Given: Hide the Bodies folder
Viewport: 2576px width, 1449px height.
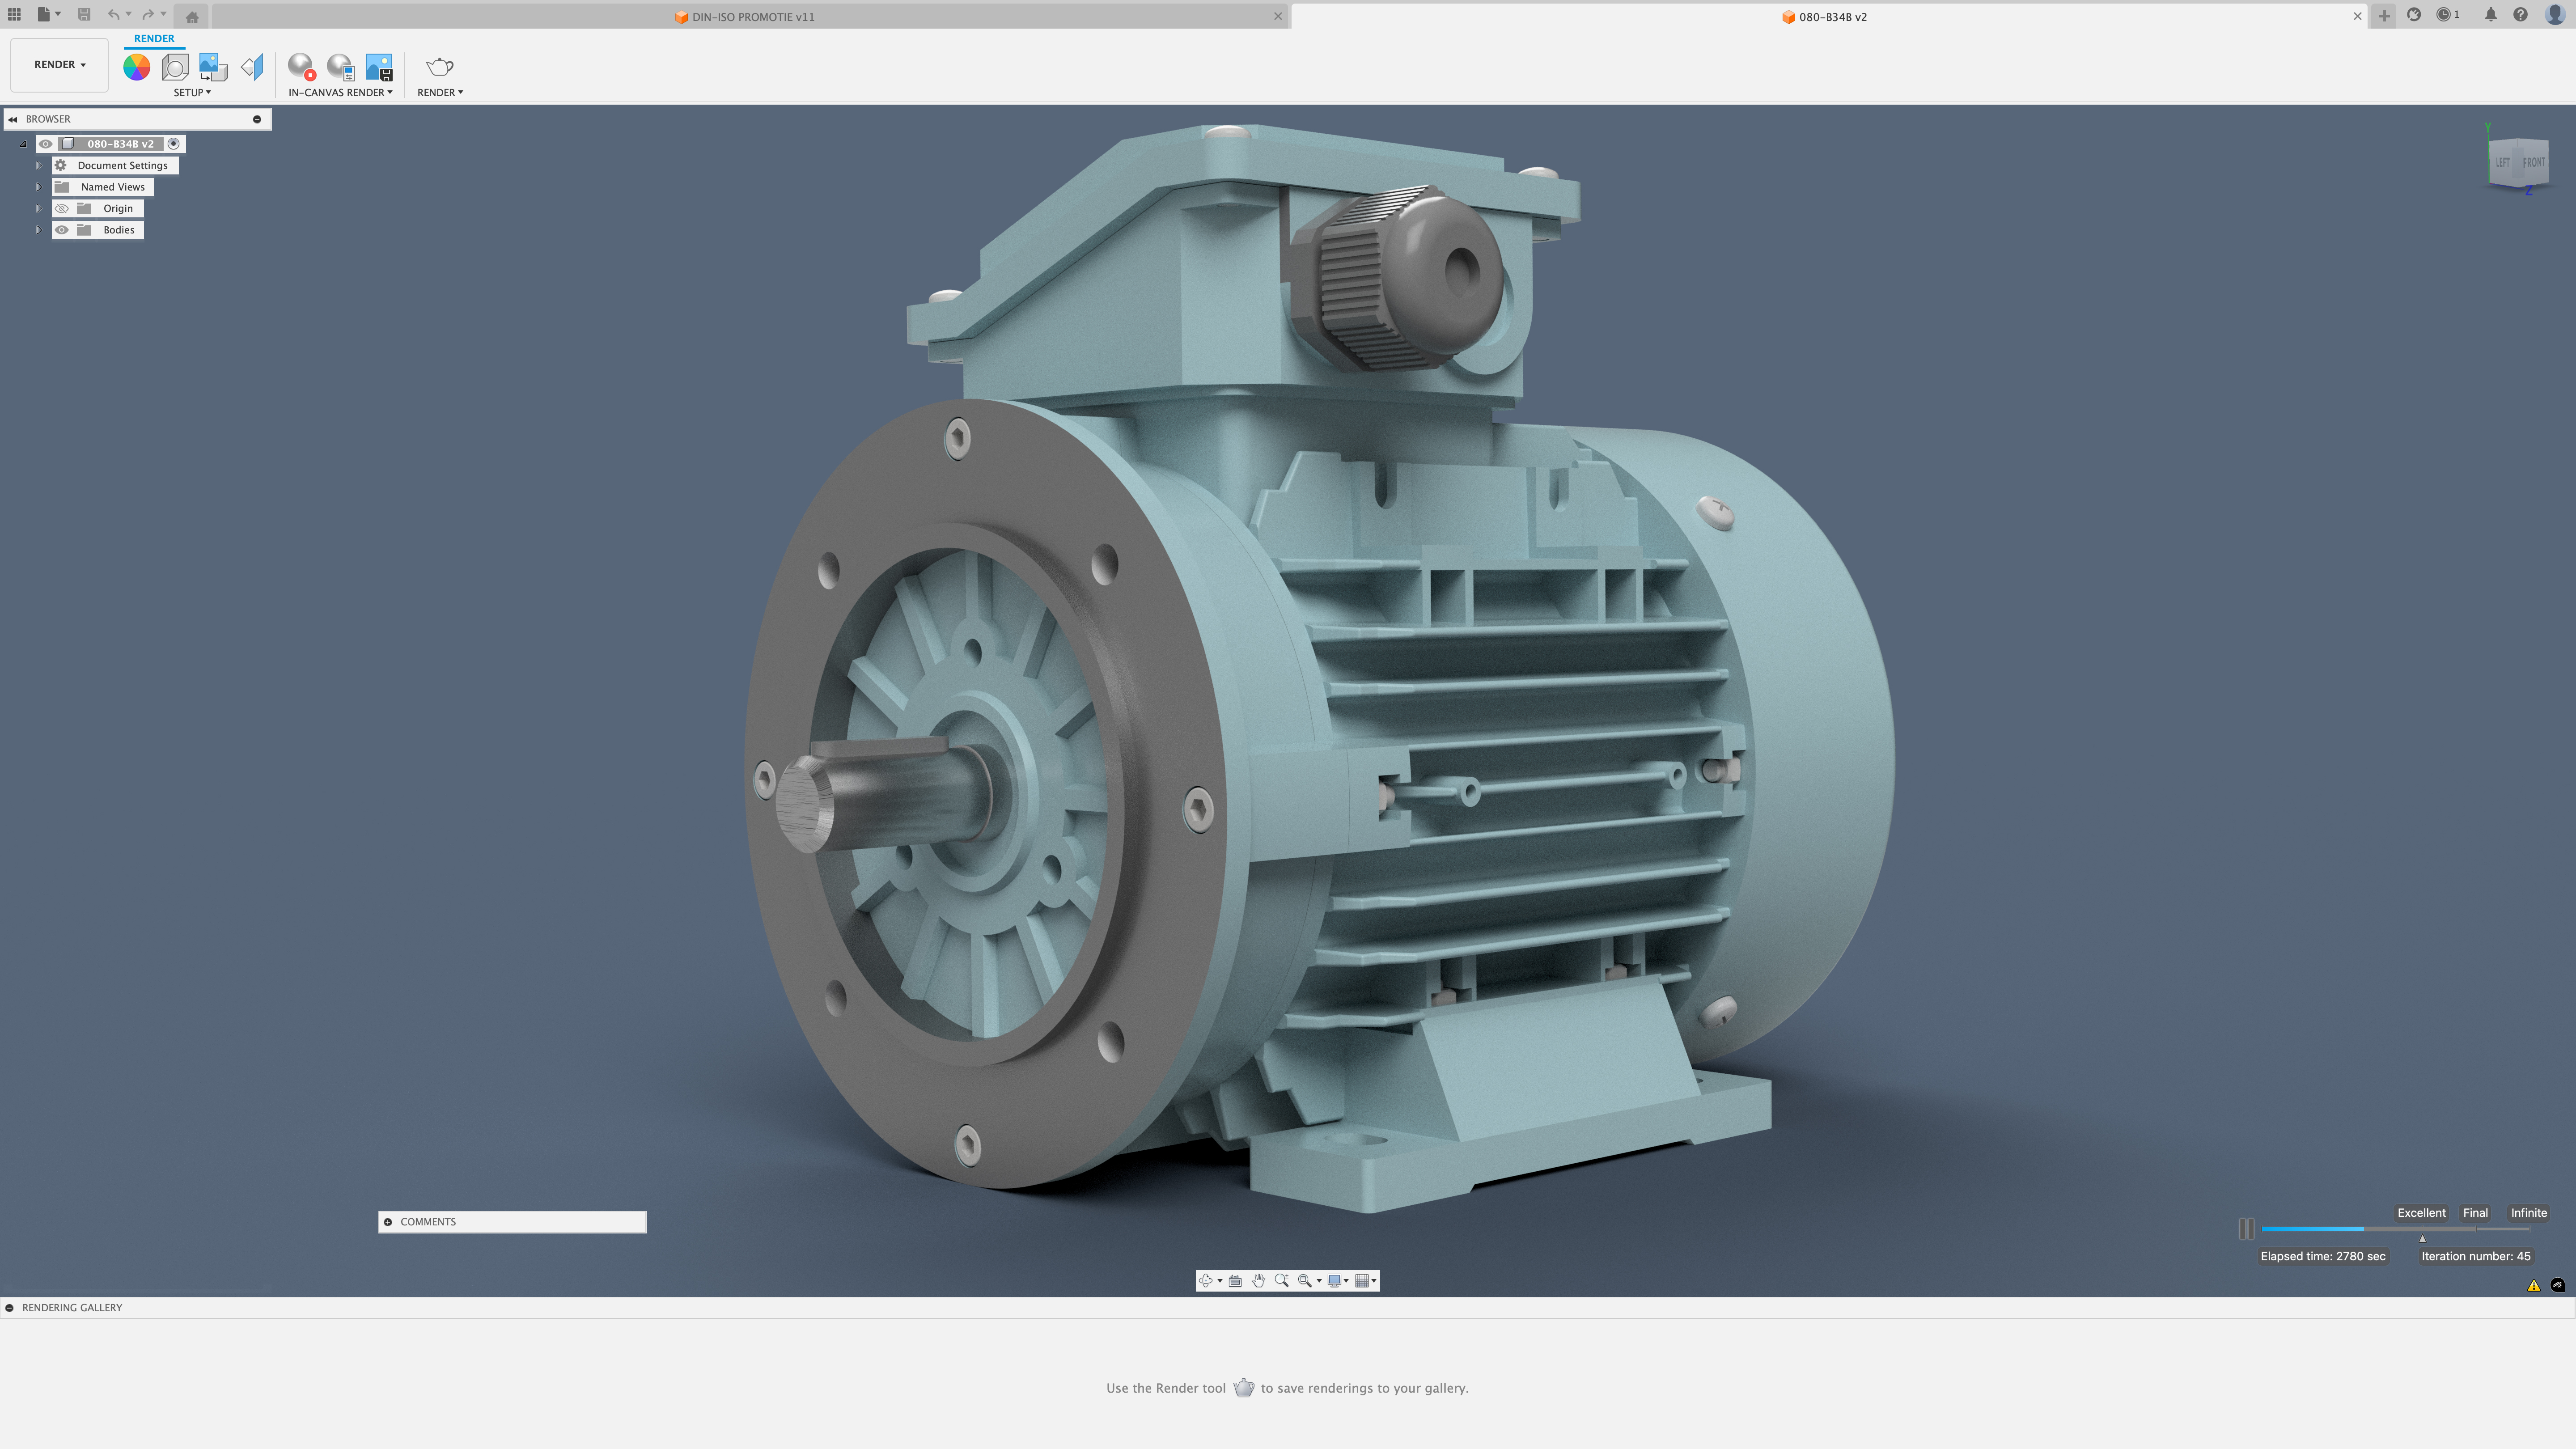Looking at the screenshot, I should point(62,230).
